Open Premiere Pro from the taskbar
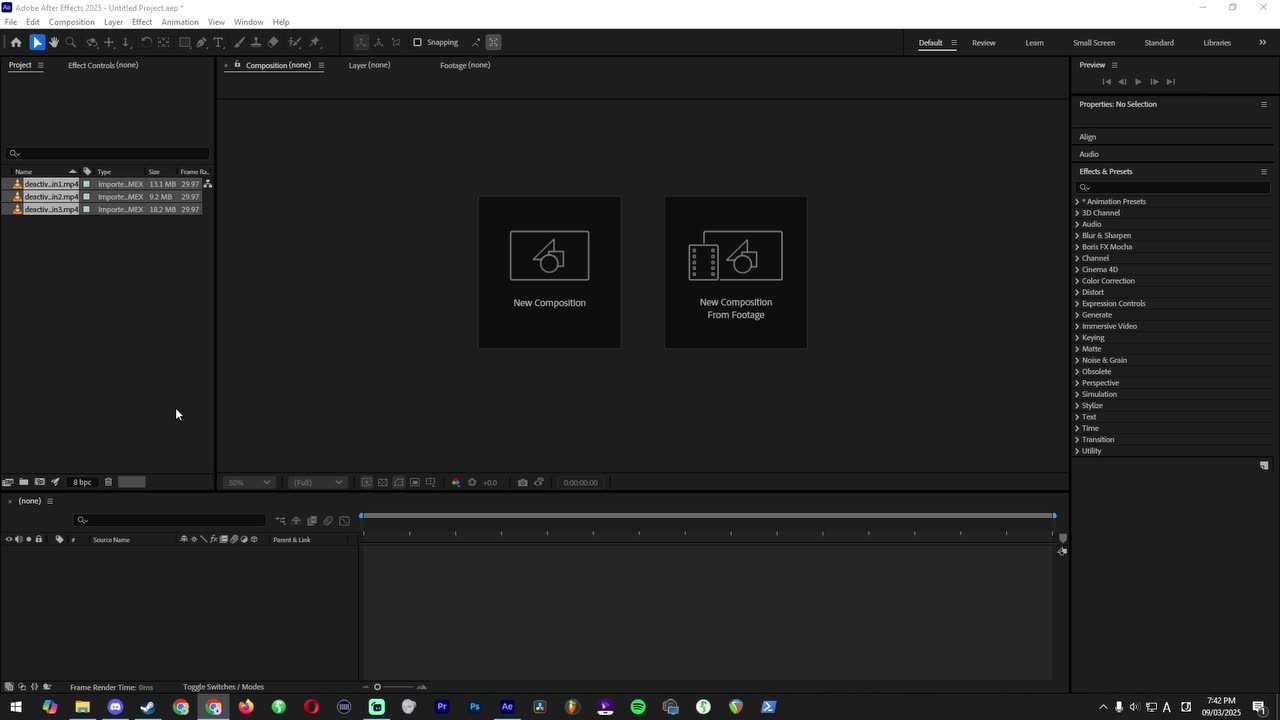 tap(442, 707)
